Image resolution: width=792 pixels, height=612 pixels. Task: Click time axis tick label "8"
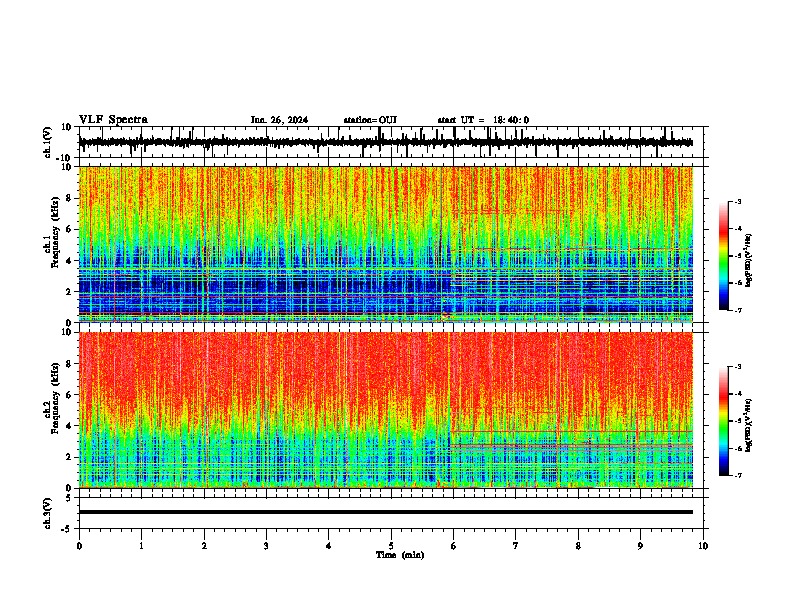578,546
